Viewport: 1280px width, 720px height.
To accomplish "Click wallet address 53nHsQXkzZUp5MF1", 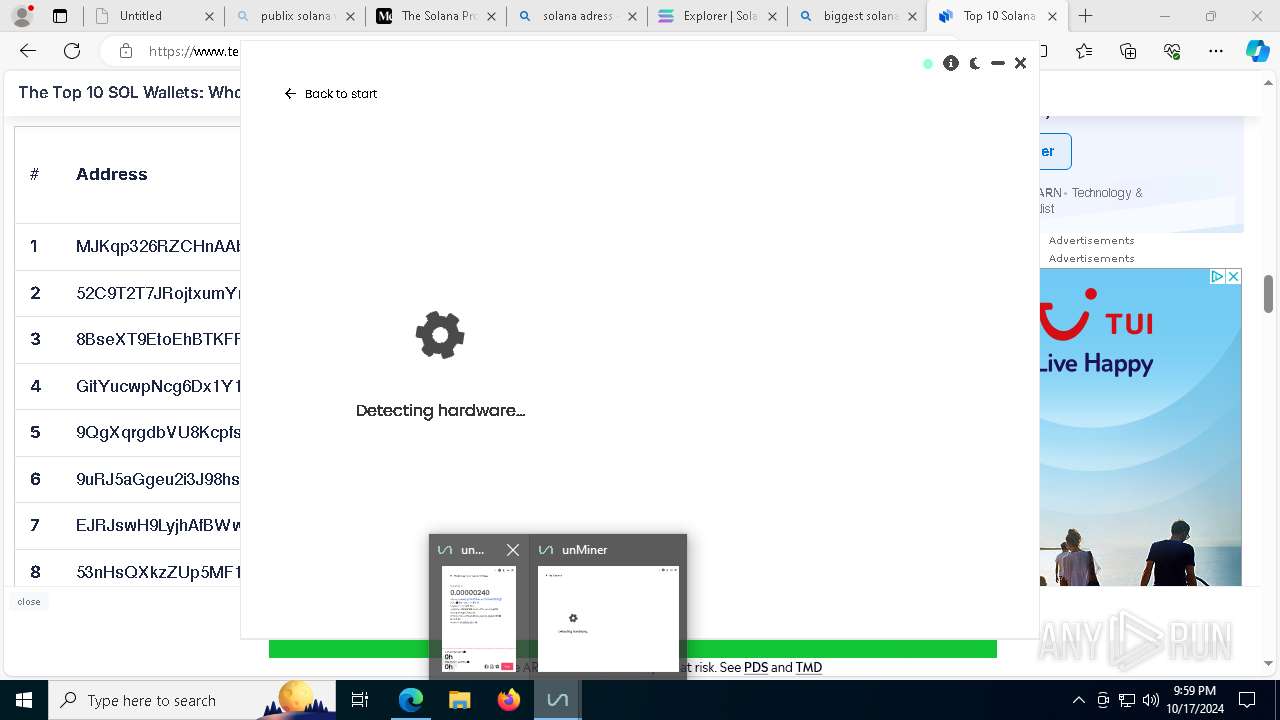I will pyautogui.click(x=158, y=572).
